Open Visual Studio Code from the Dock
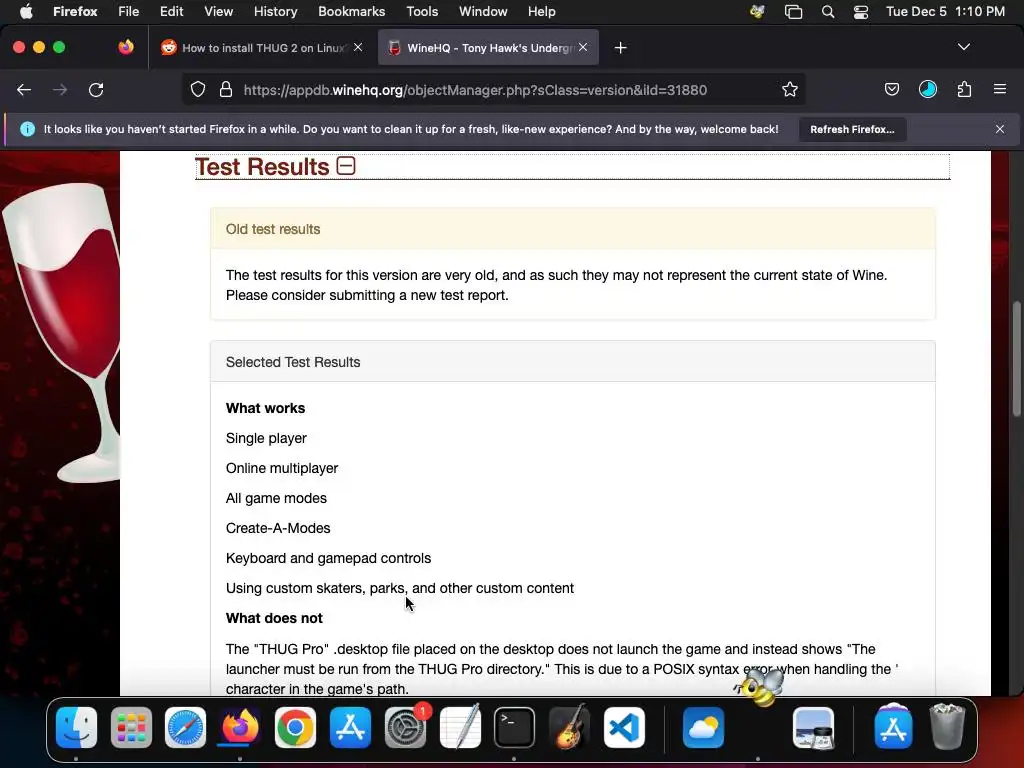Screen dimensions: 1024x768 pos(624,727)
